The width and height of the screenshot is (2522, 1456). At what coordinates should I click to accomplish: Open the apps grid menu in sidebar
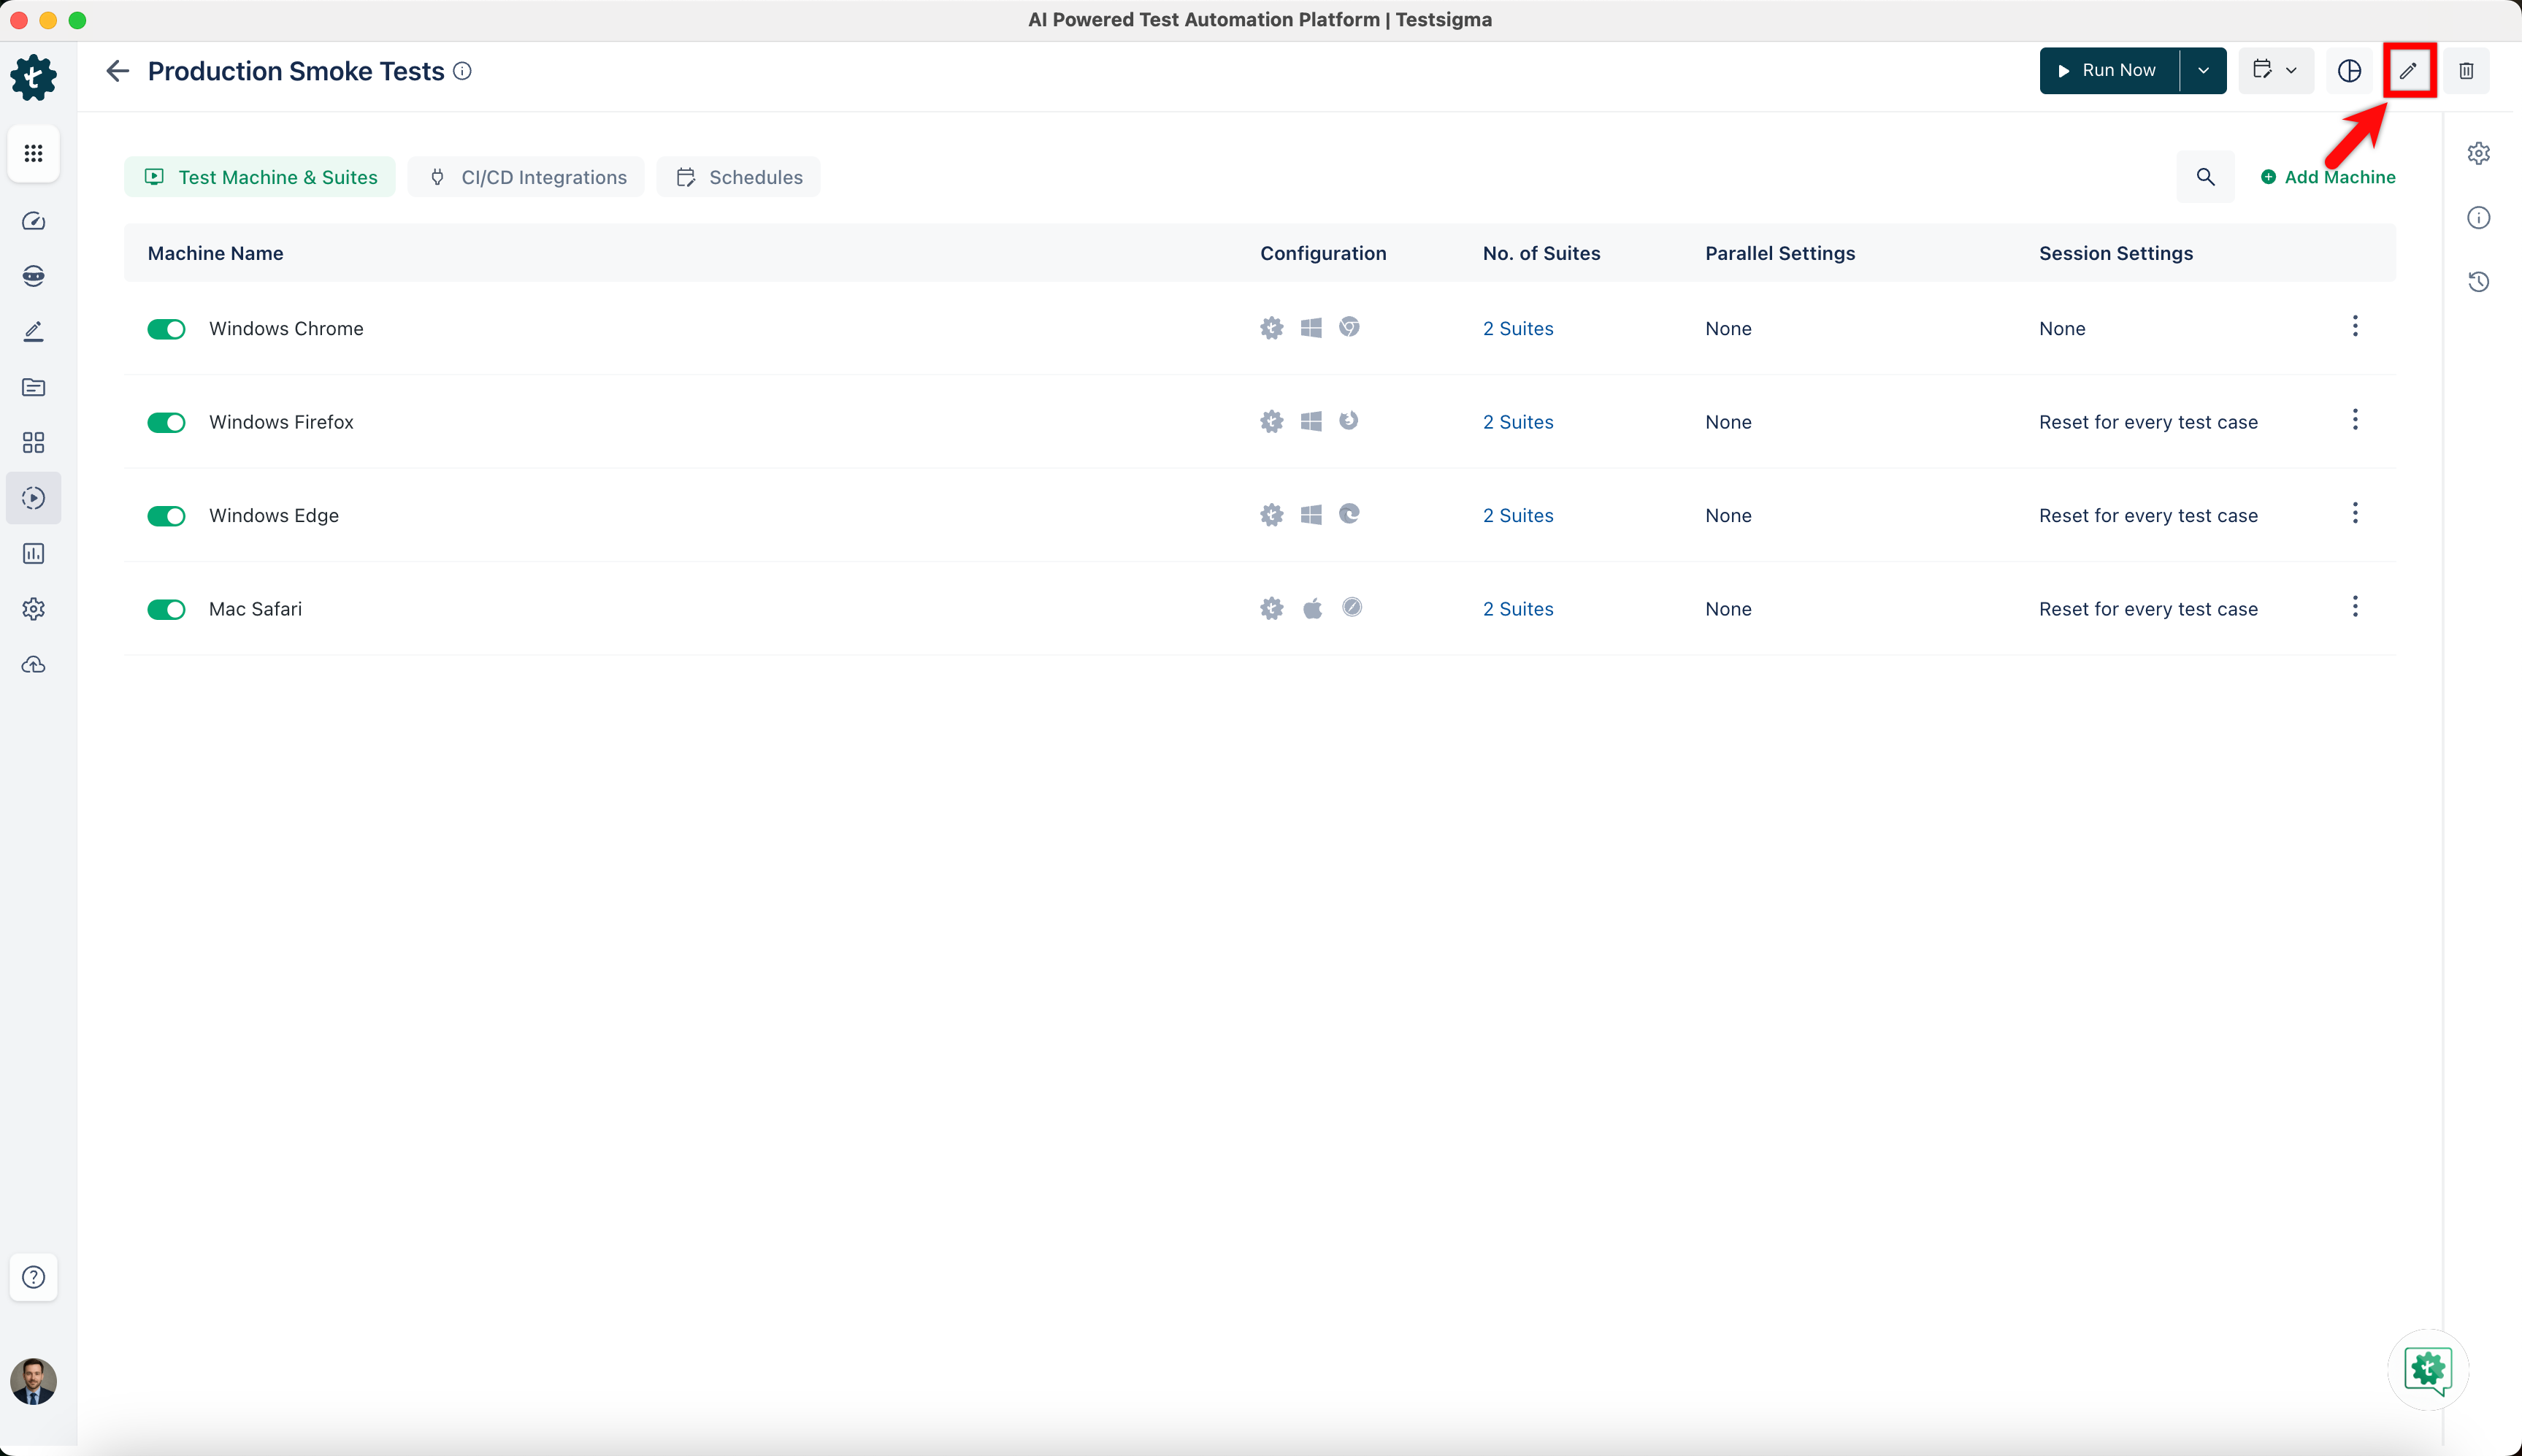[x=33, y=153]
